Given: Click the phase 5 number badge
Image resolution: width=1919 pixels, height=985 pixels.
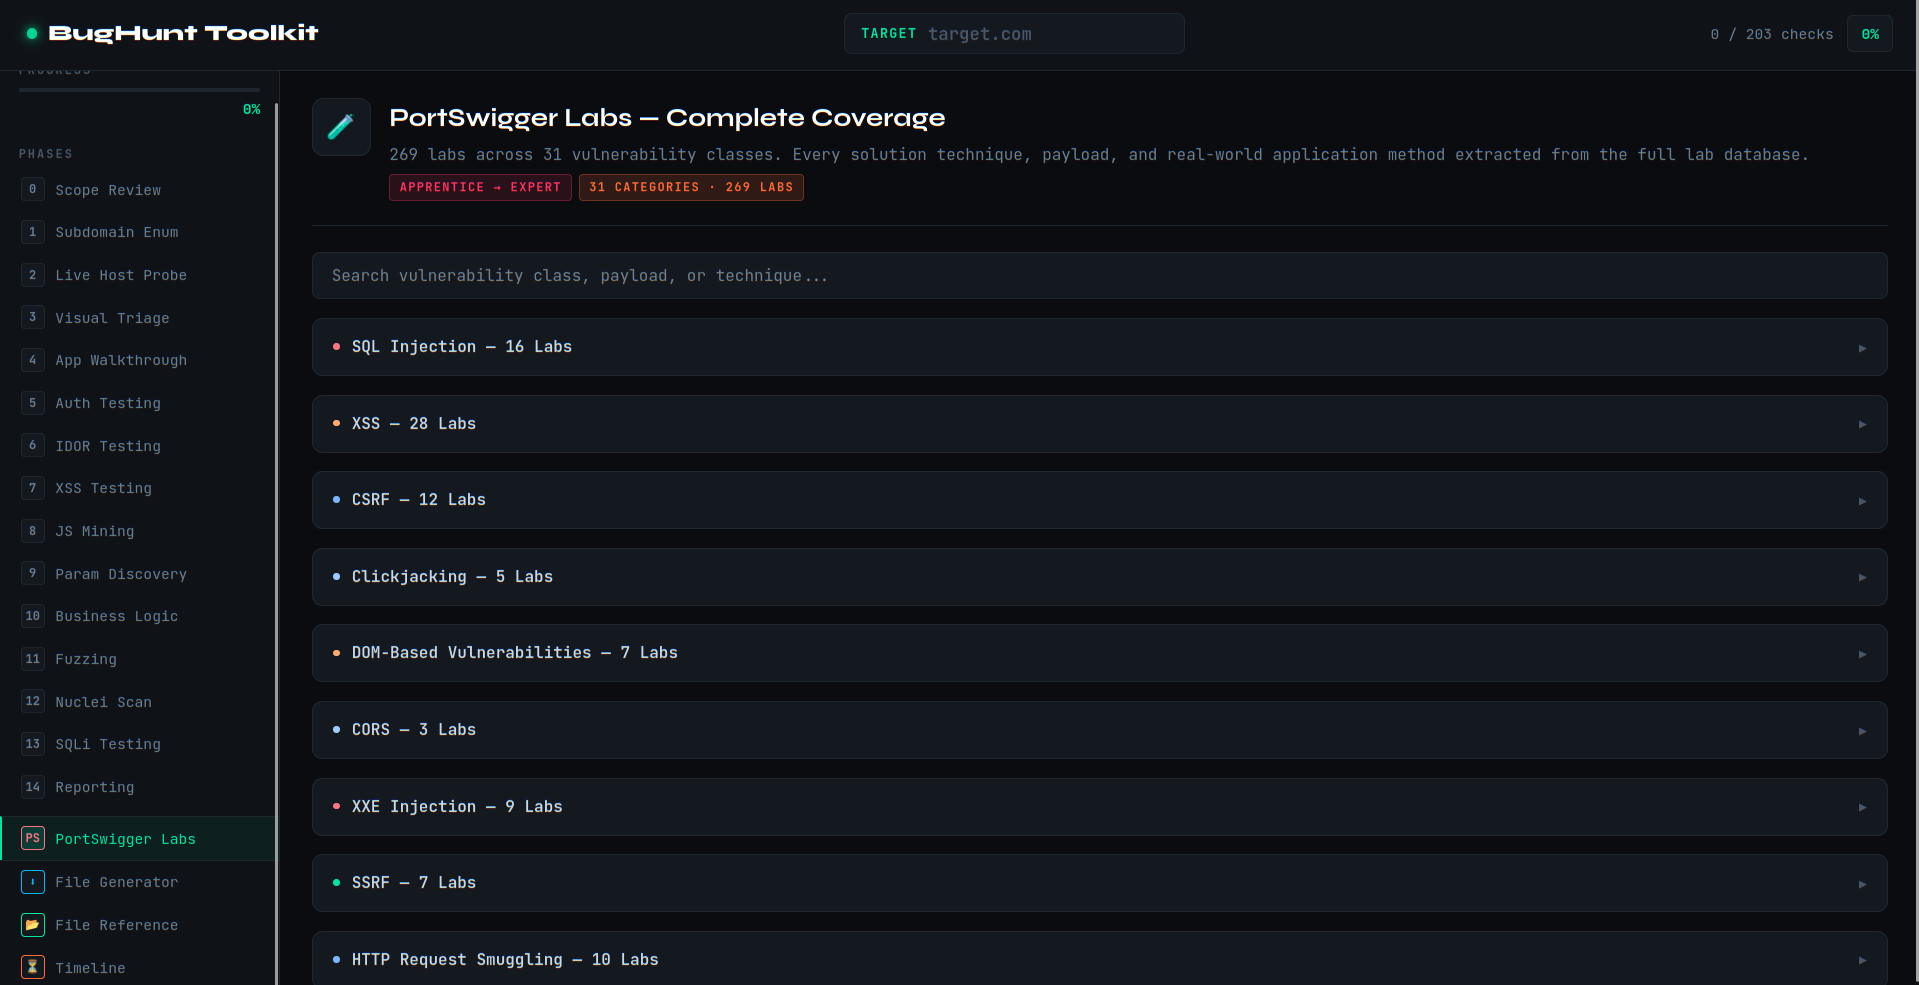Looking at the screenshot, I should [33, 403].
